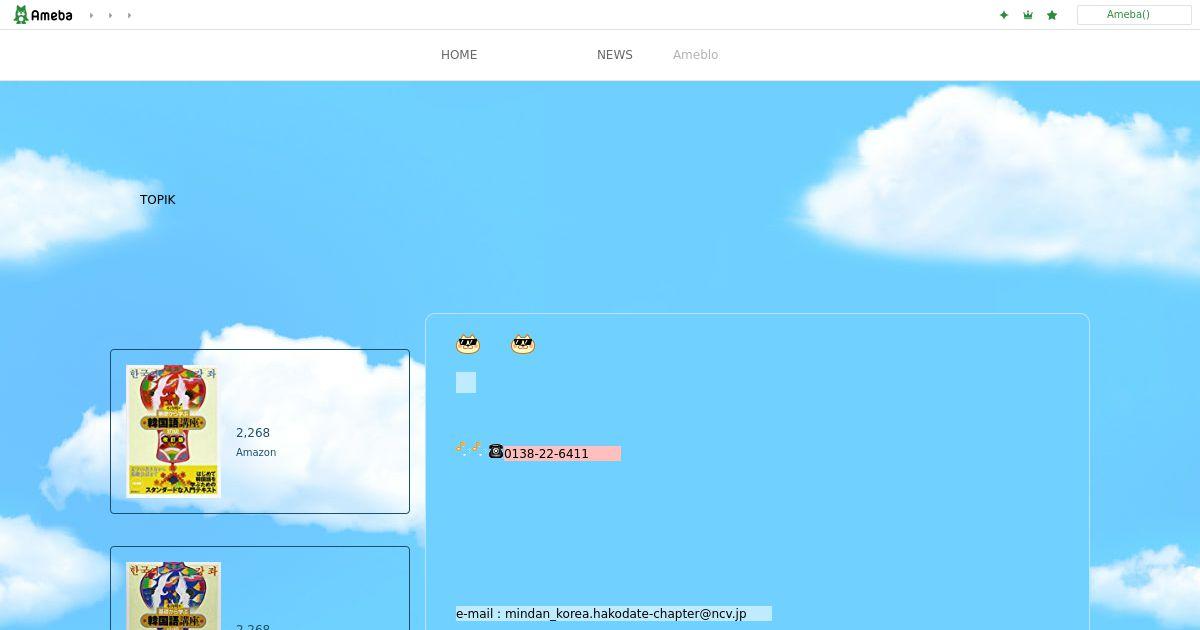Click the small light blue square
The image size is (1200, 630).
click(466, 383)
